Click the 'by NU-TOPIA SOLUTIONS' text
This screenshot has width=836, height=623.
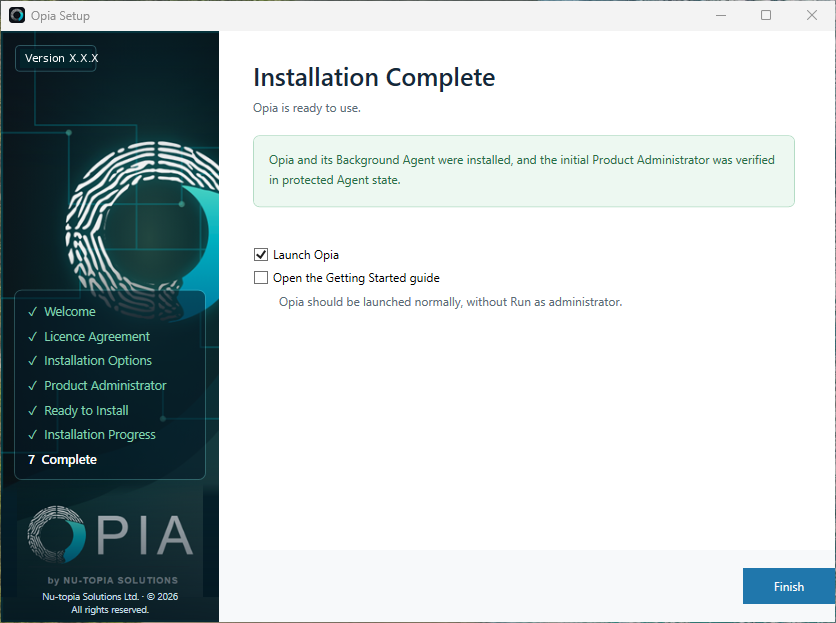[112, 580]
